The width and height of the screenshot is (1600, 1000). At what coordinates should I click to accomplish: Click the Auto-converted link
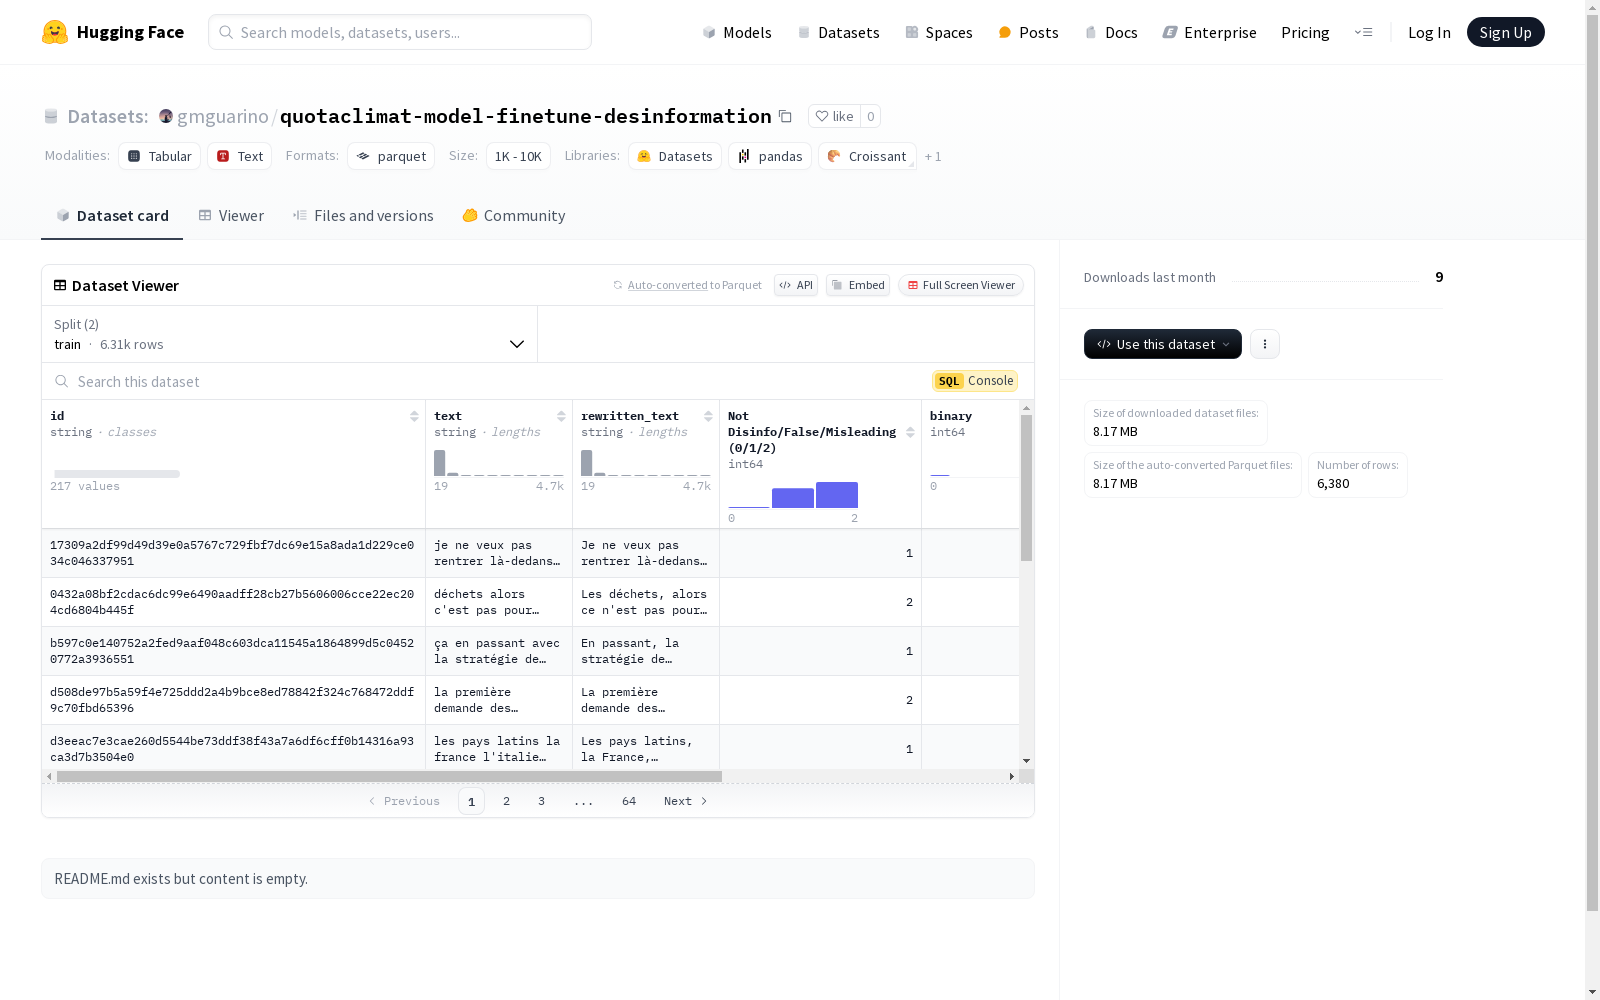(x=667, y=285)
